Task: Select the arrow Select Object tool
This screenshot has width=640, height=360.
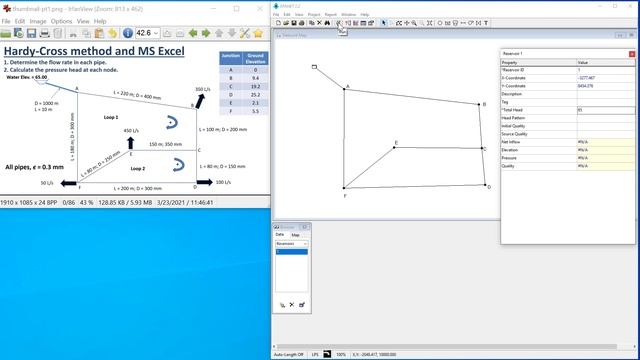Action: (x=384, y=23)
